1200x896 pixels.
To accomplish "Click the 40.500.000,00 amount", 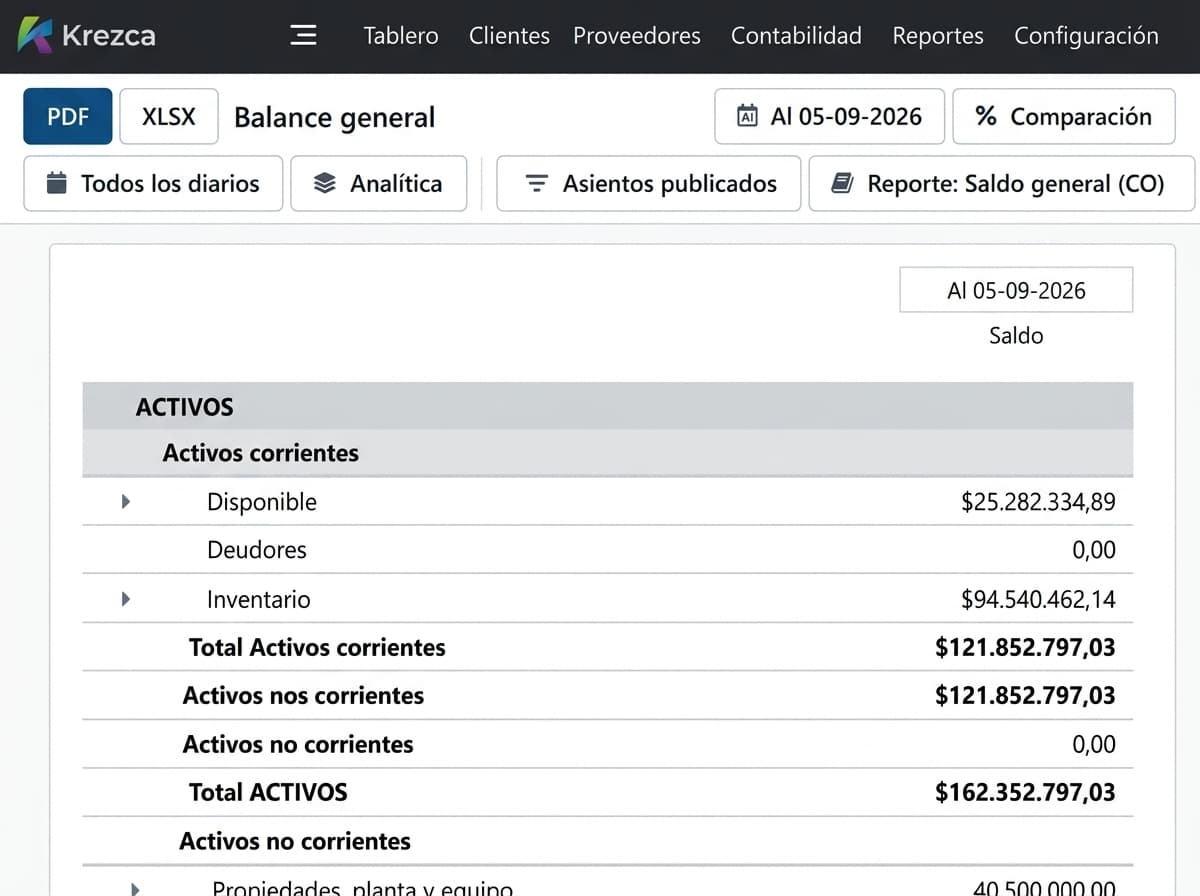I will coord(1044,887).
